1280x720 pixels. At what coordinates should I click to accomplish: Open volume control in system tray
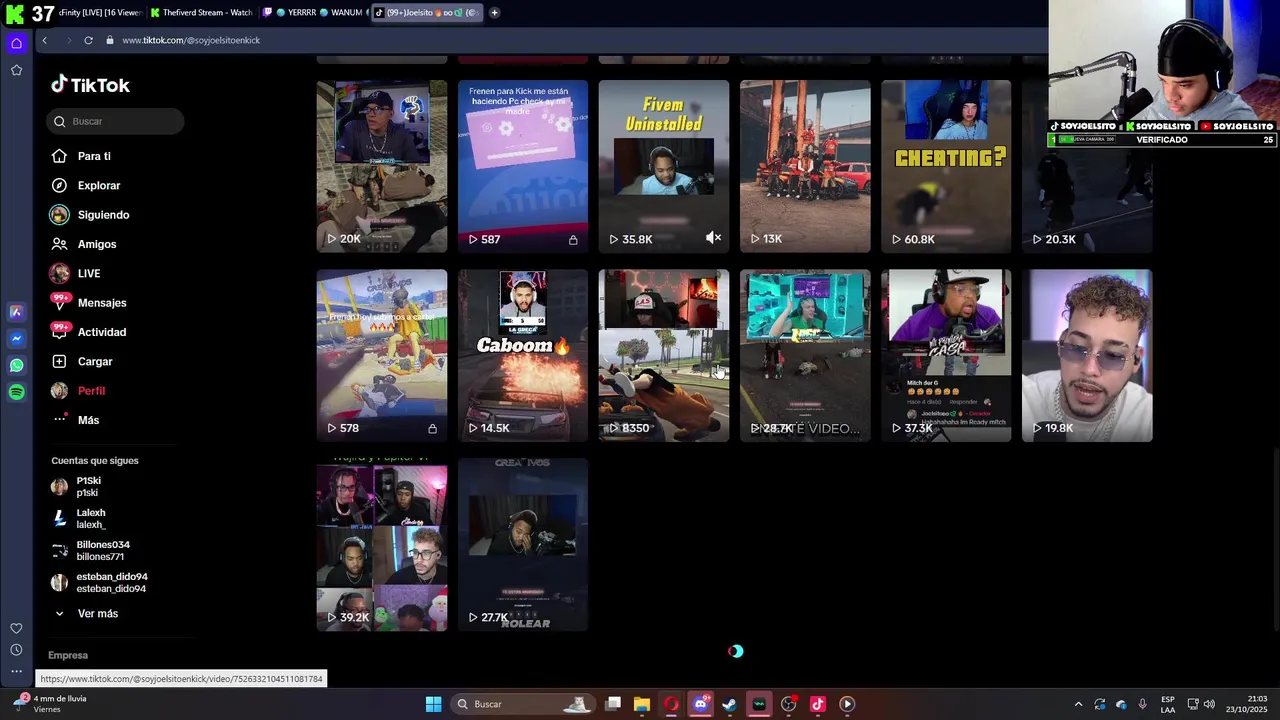pyautogui.click(x=1209, y=704)
